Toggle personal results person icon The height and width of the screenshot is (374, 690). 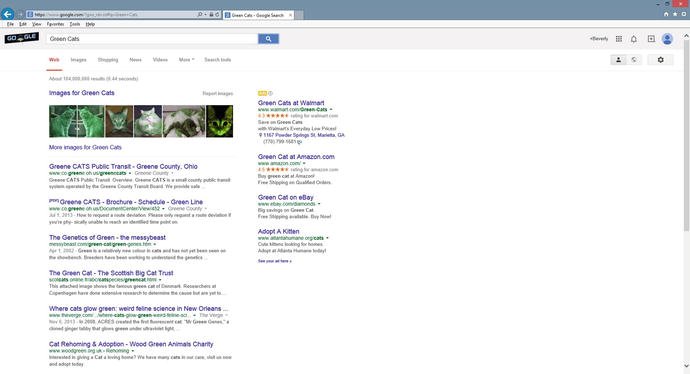[x=618, y=59]
